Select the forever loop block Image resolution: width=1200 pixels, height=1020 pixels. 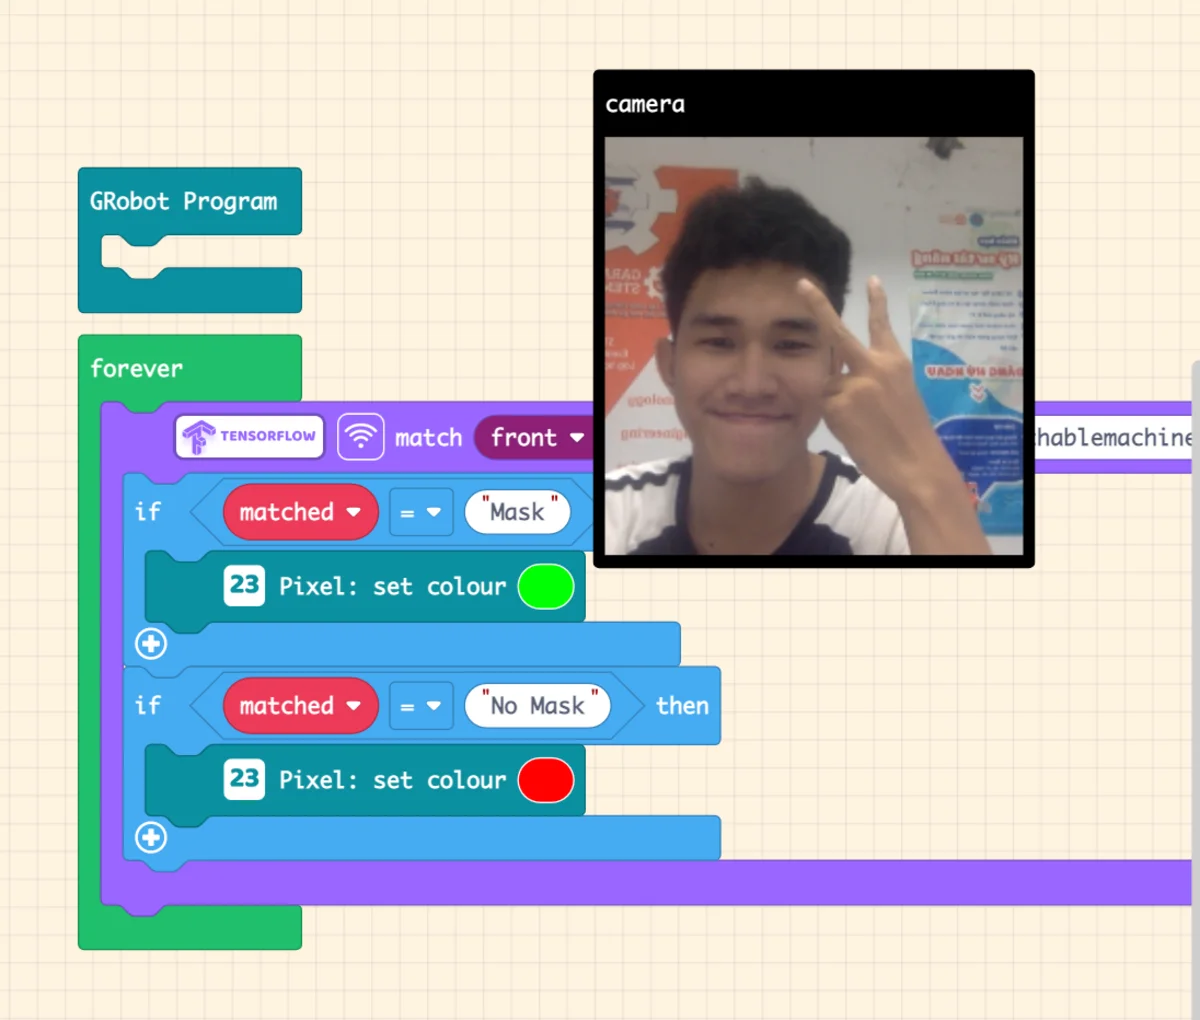point(137,369)
